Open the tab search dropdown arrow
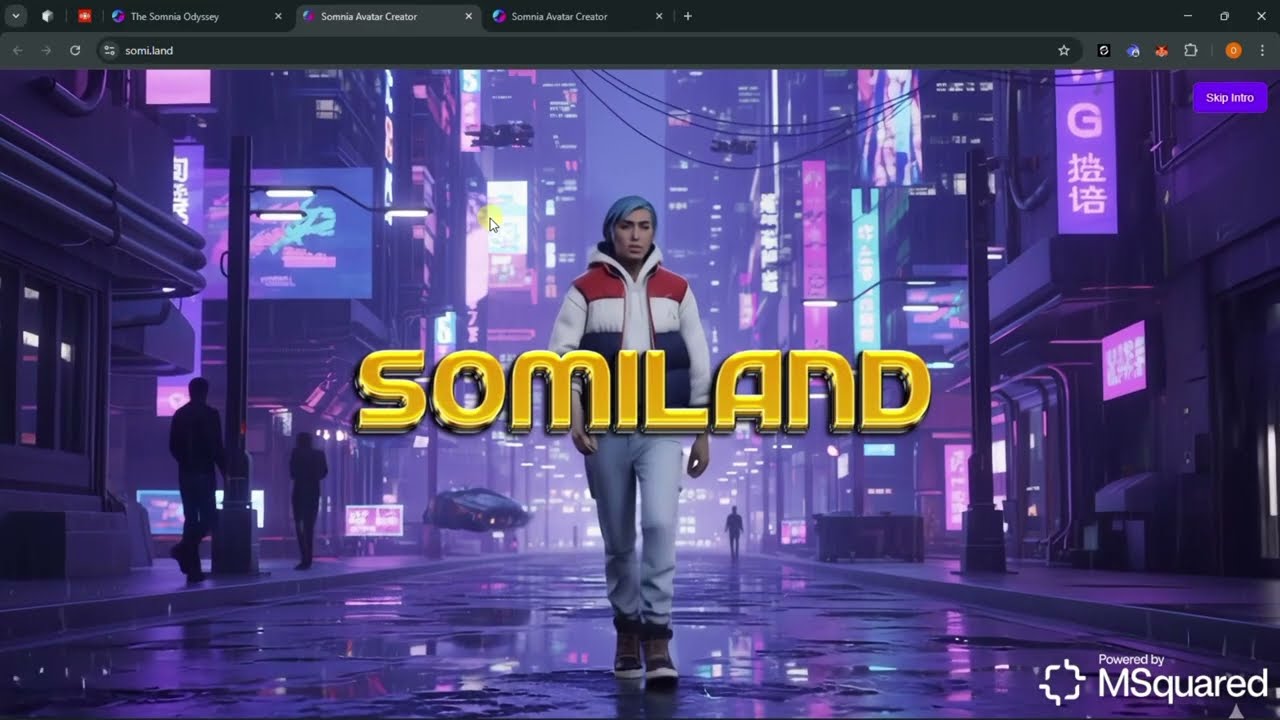Viewport: 1280px width, 720px height. 16,16
